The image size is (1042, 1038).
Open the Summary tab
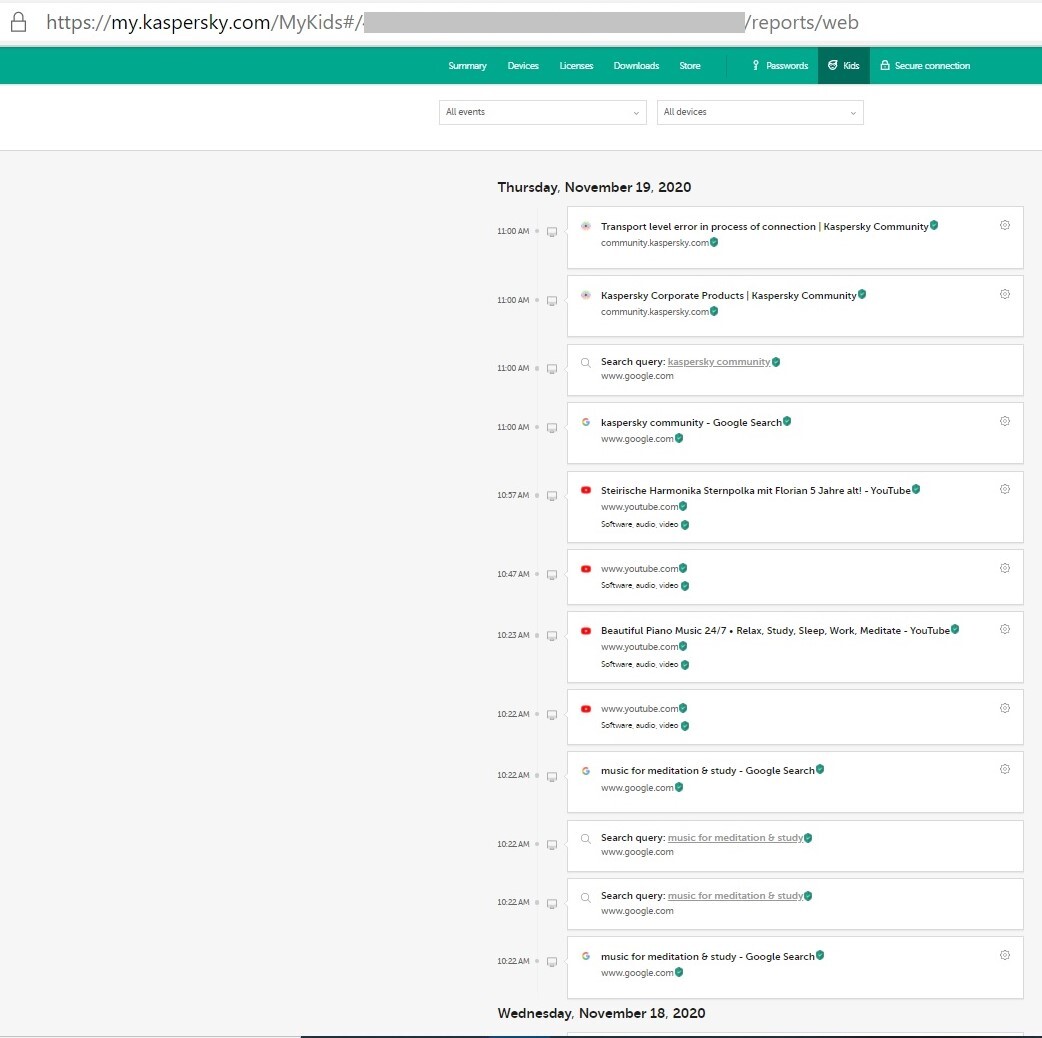tap(467, 66)
